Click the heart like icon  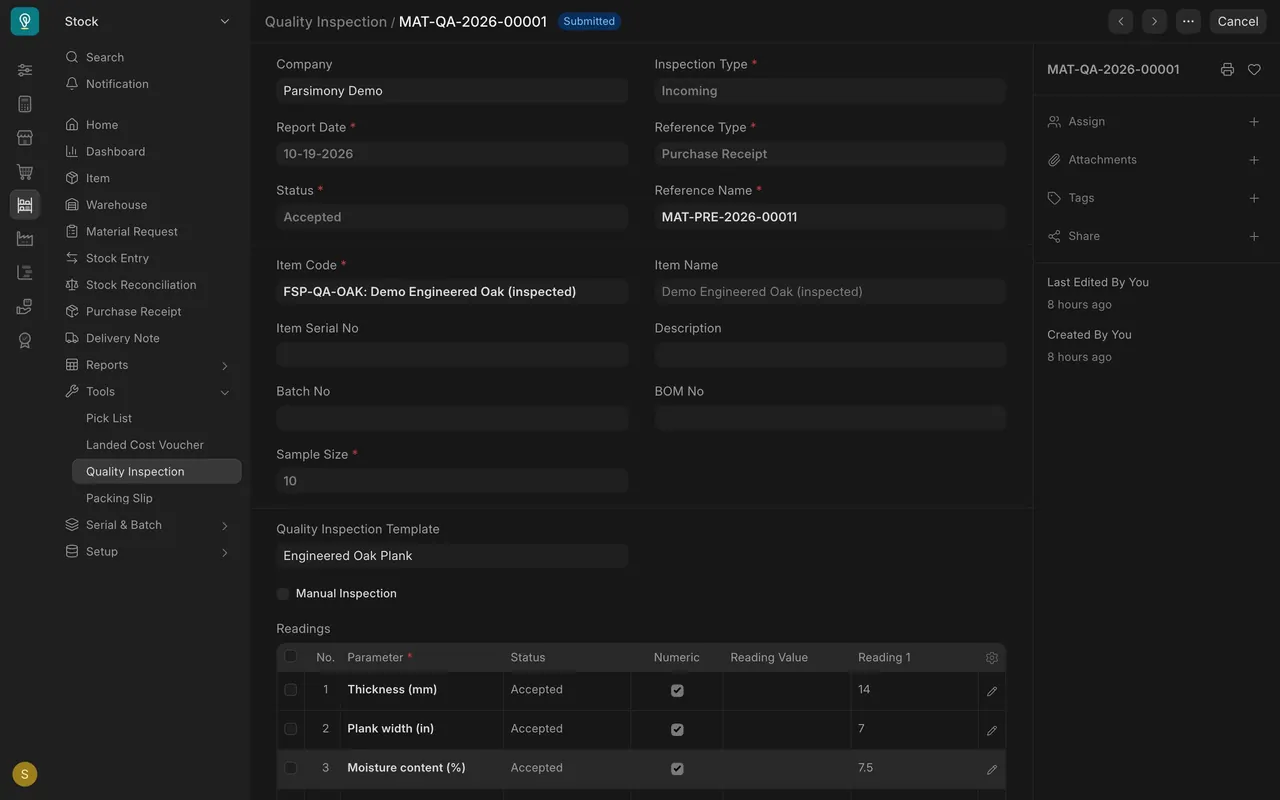tap(1254, 70)
